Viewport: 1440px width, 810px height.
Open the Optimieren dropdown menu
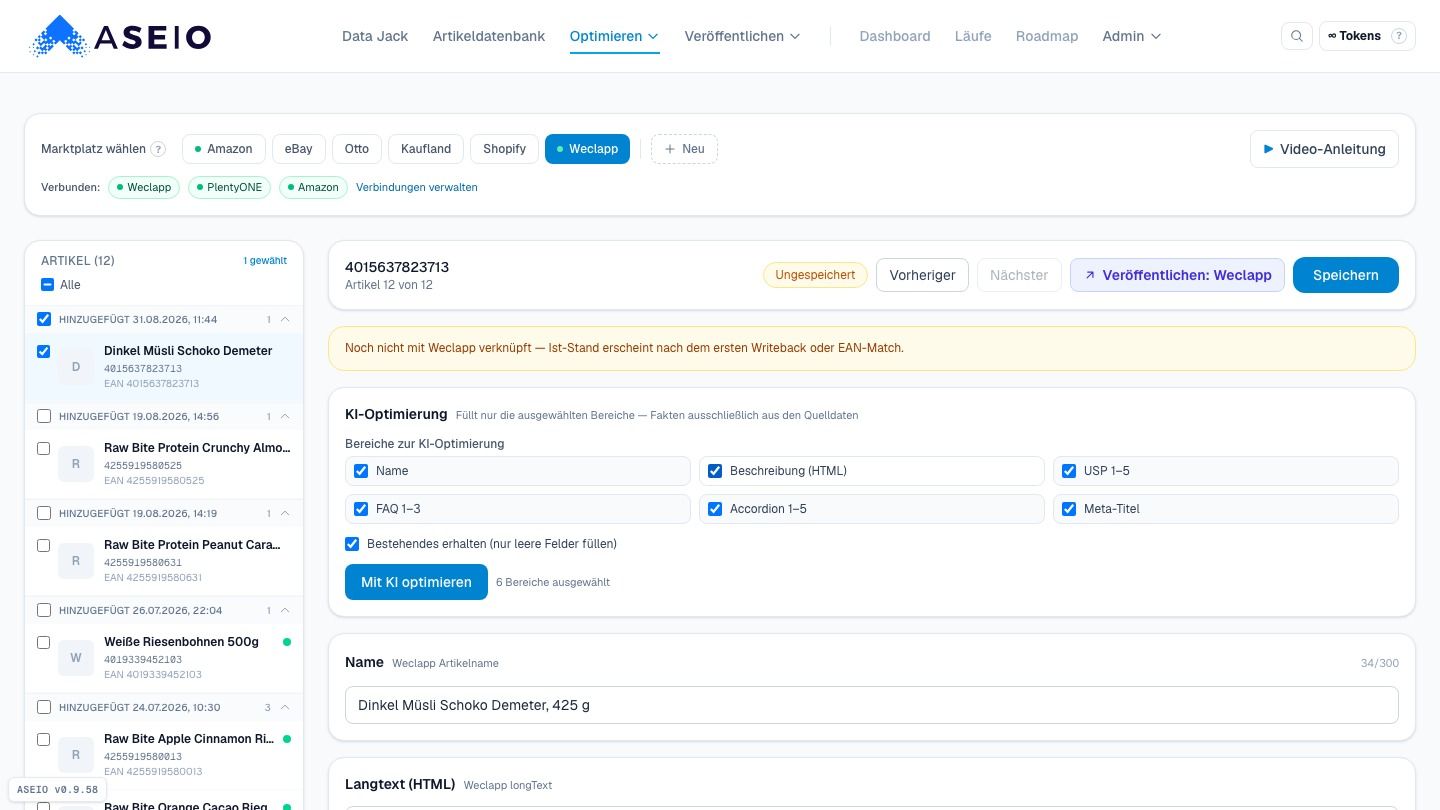click(x=614, y=36)
